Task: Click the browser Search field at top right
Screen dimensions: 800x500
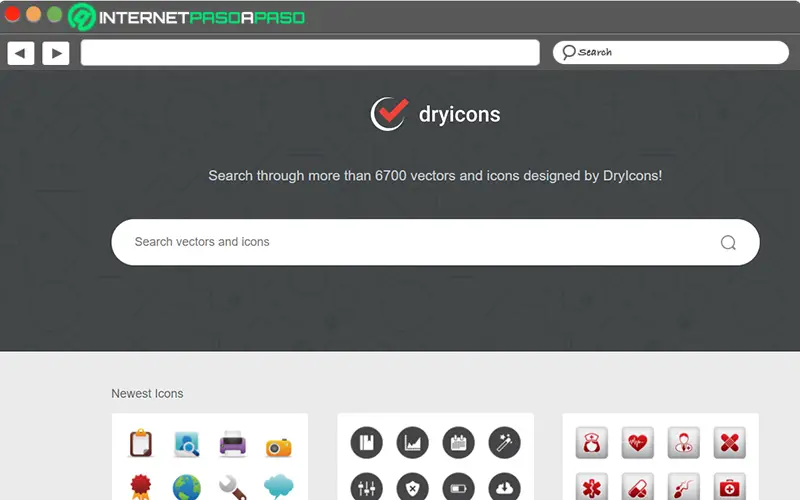Action: click(670, 52)
